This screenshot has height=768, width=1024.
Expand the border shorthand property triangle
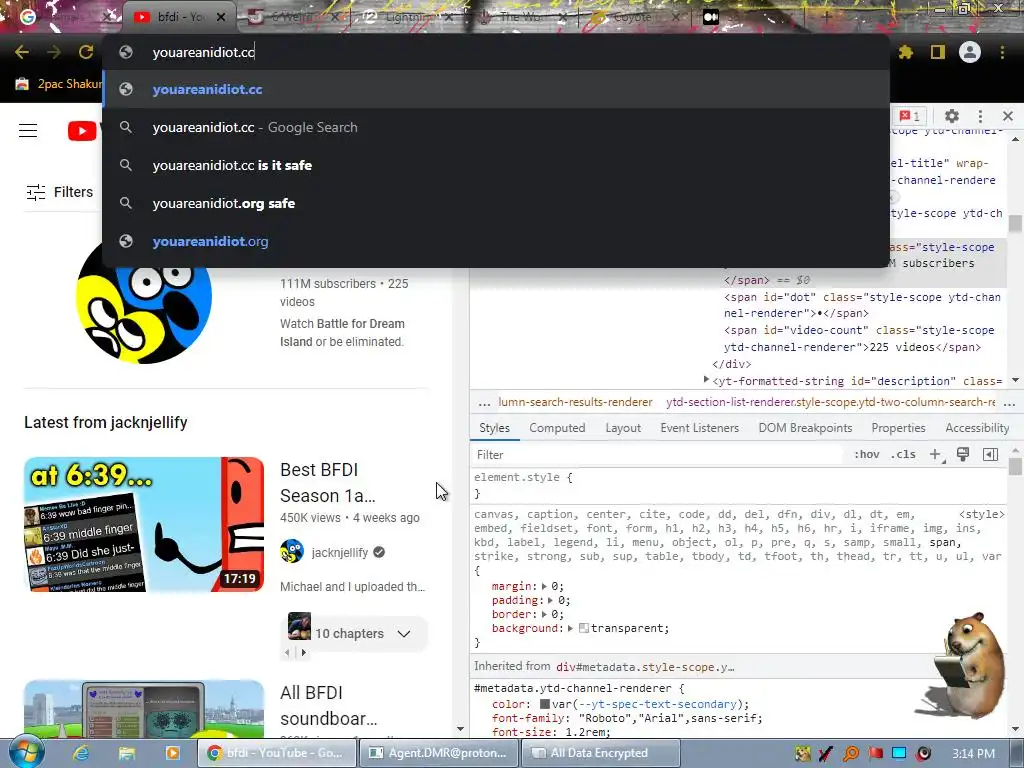click(x=544, y=614)
